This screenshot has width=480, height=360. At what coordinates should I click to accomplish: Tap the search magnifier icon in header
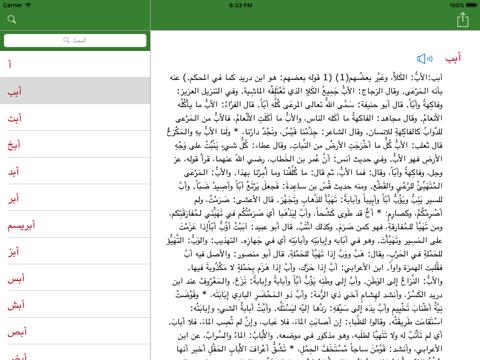(12, 19)
